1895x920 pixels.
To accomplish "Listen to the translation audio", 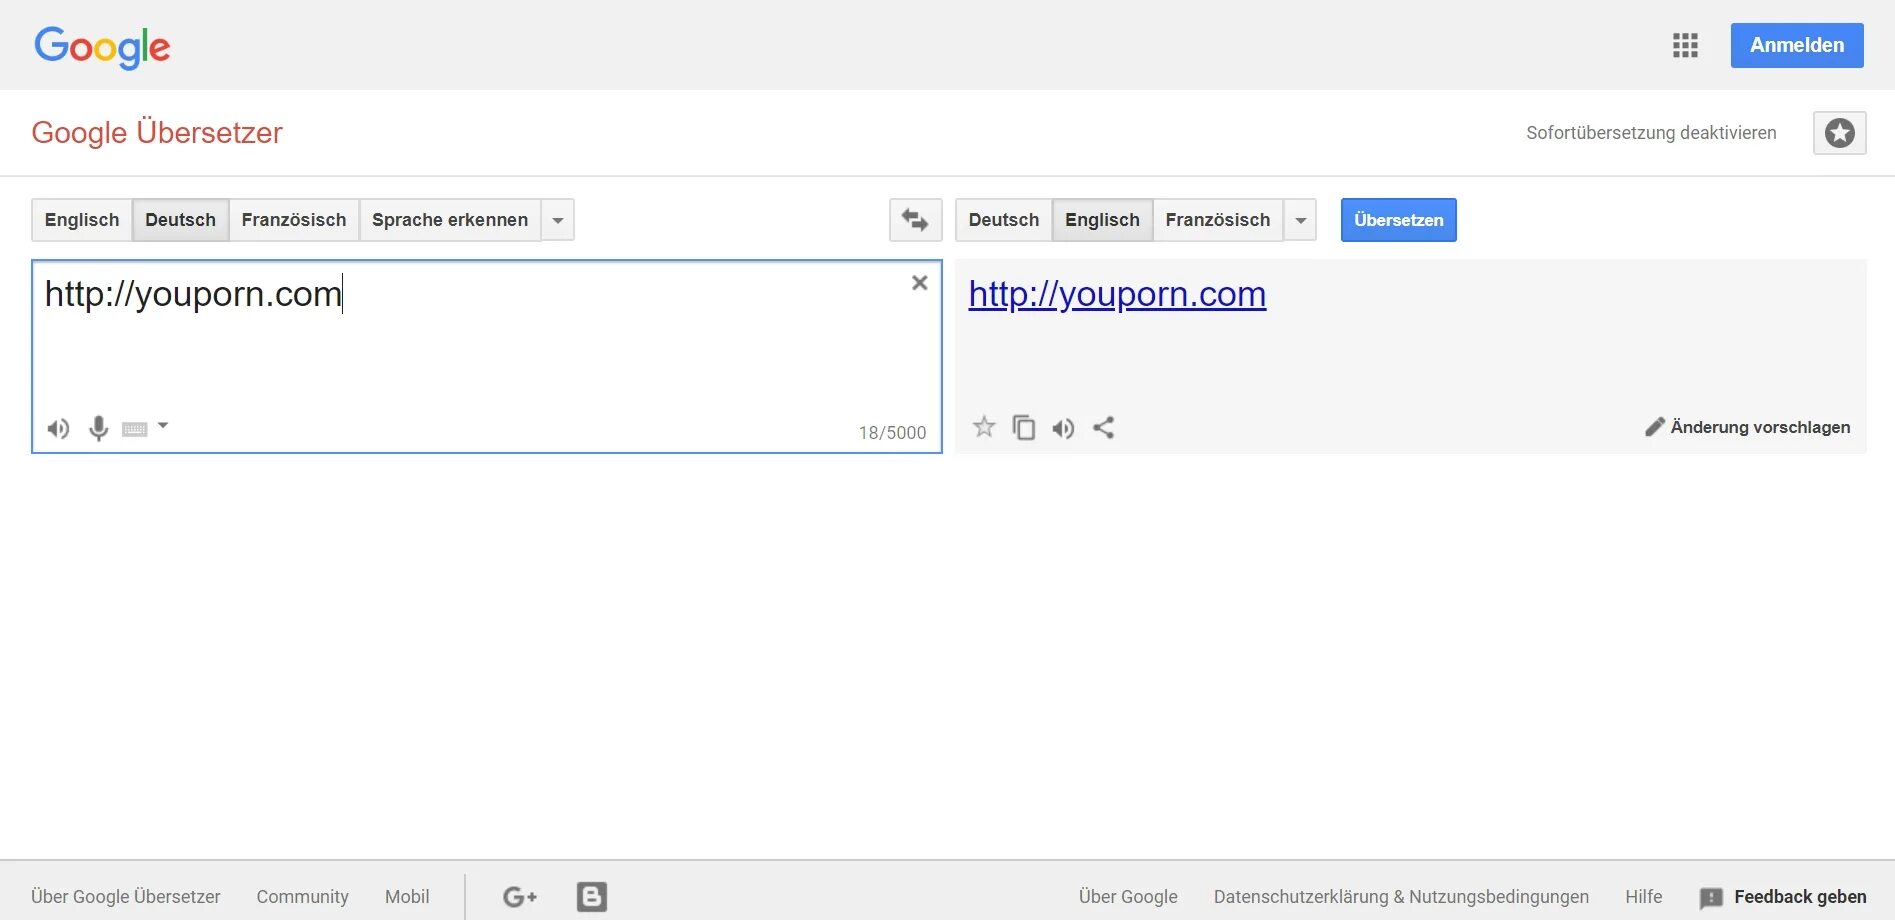I will pyautogui.click(x=1064, y=428).
